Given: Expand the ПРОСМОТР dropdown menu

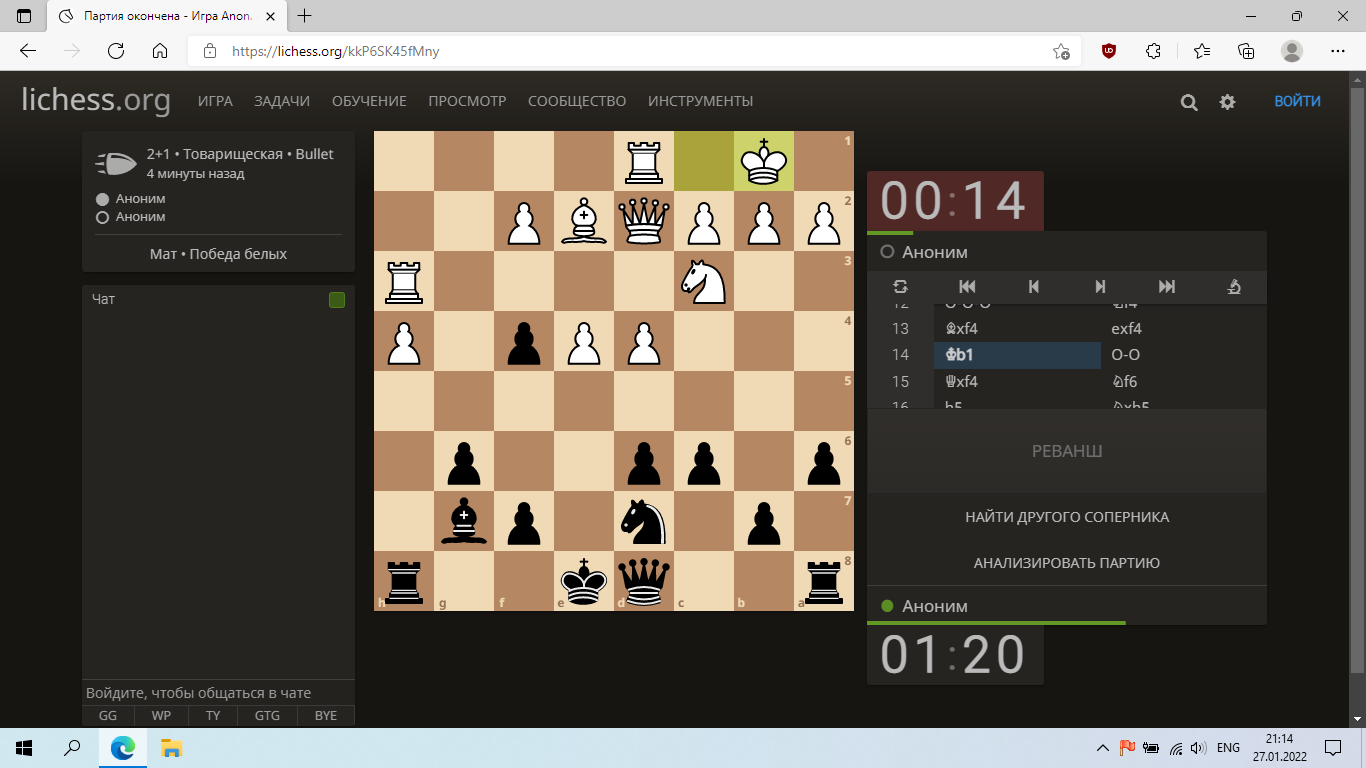Looking at the screenshot, I should coord(467,101).
